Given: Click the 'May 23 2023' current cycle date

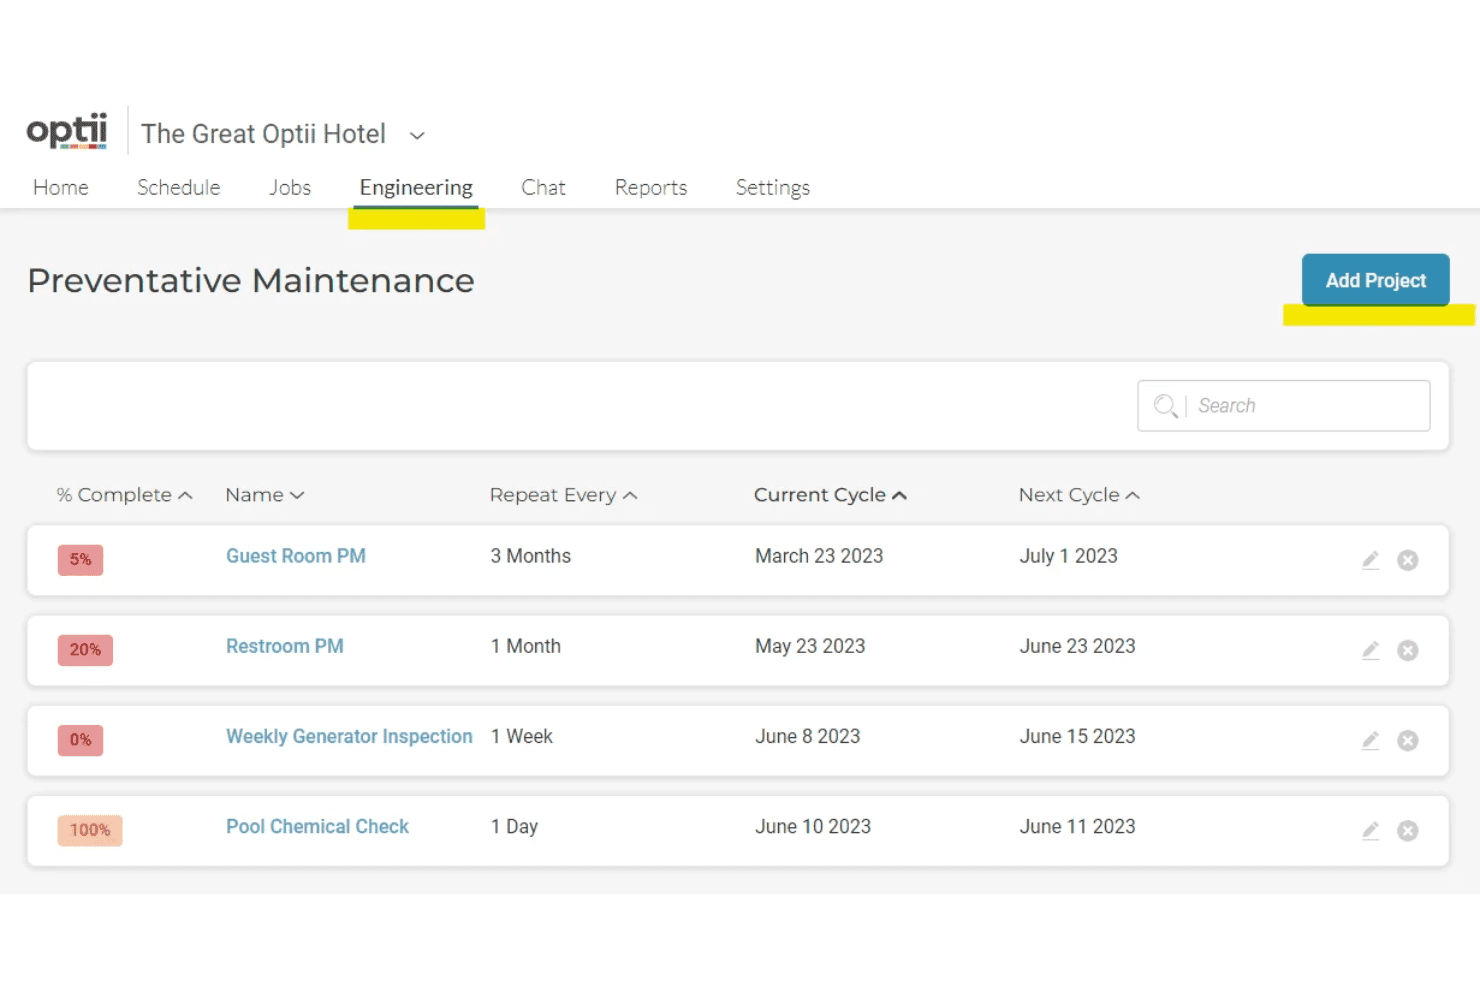Looking at the screenshot, I should [810, 646].
